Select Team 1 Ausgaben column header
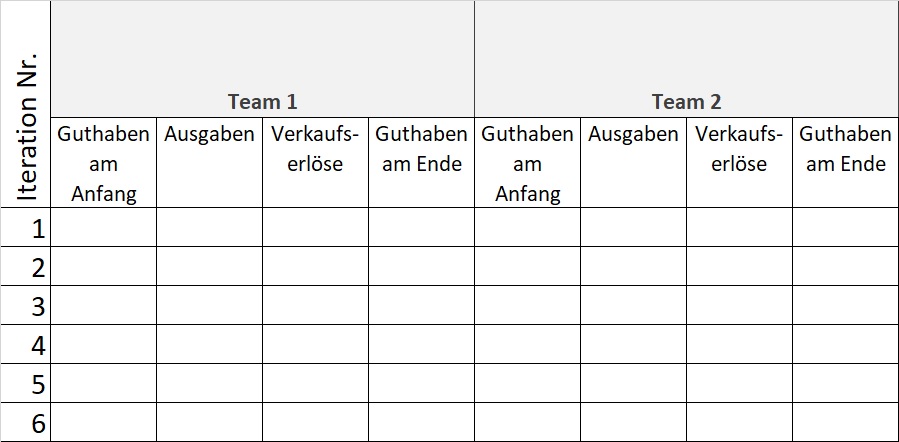 209,134
